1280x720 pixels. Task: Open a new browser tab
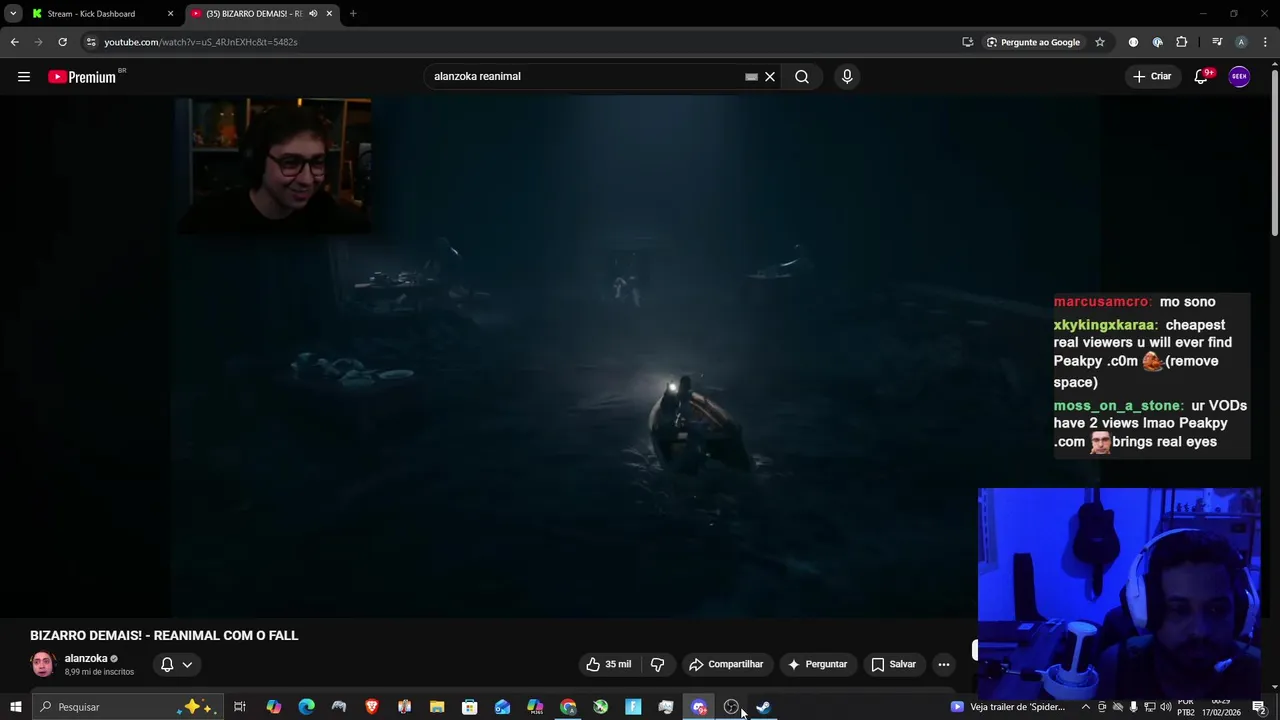(353, 14)
